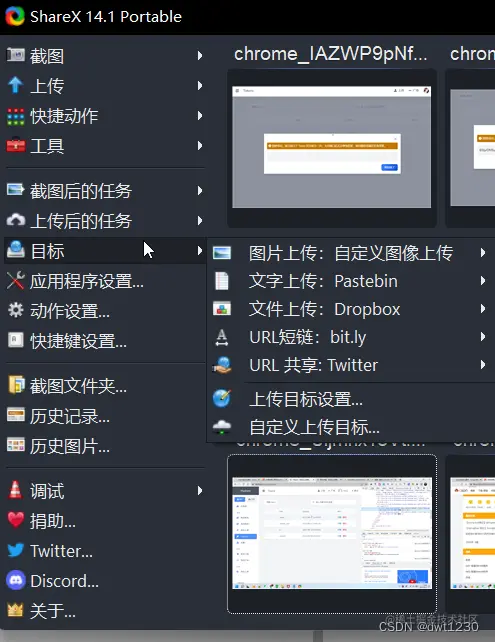The image size is (495, 642).
Task: Select 文字上传: Pastebin menu entry
Action: [x=351, y=281]
